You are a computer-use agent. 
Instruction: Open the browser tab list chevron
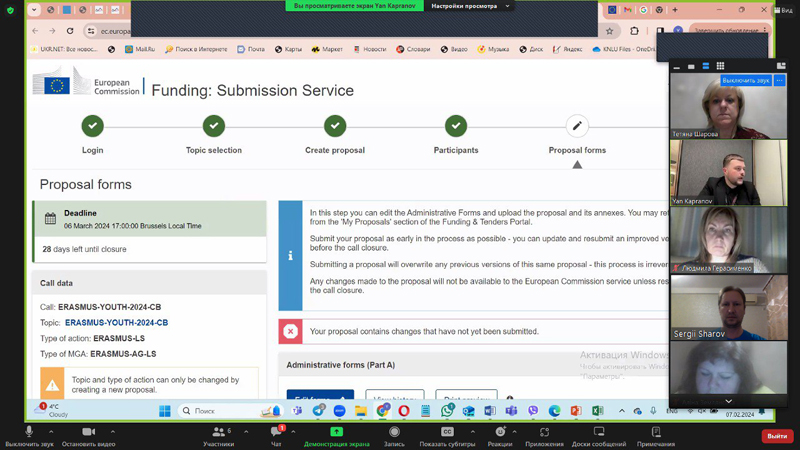pos(34,10)
